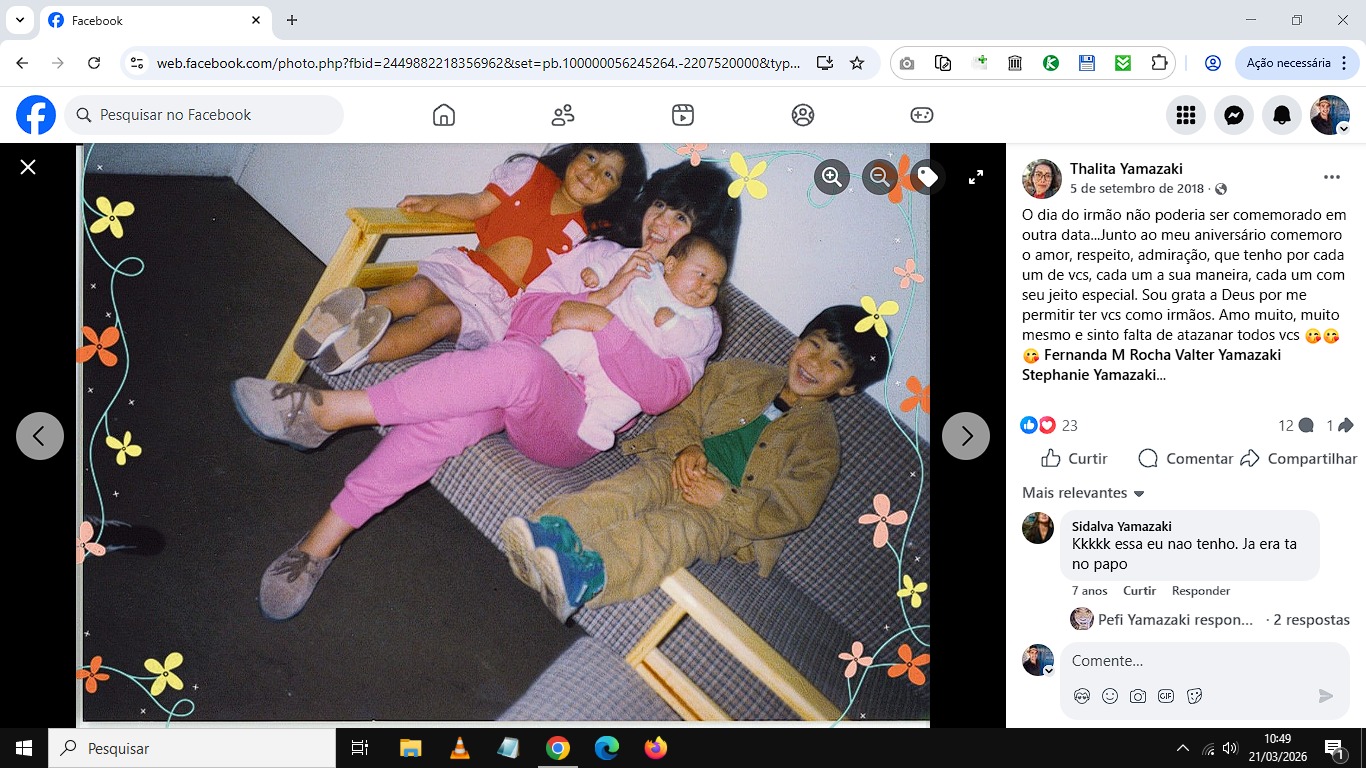Image resolution: width=1366 pixels, height=768 pixels.
Task: Open the Facebook apps grid menu
Action: pos(1186,115)
